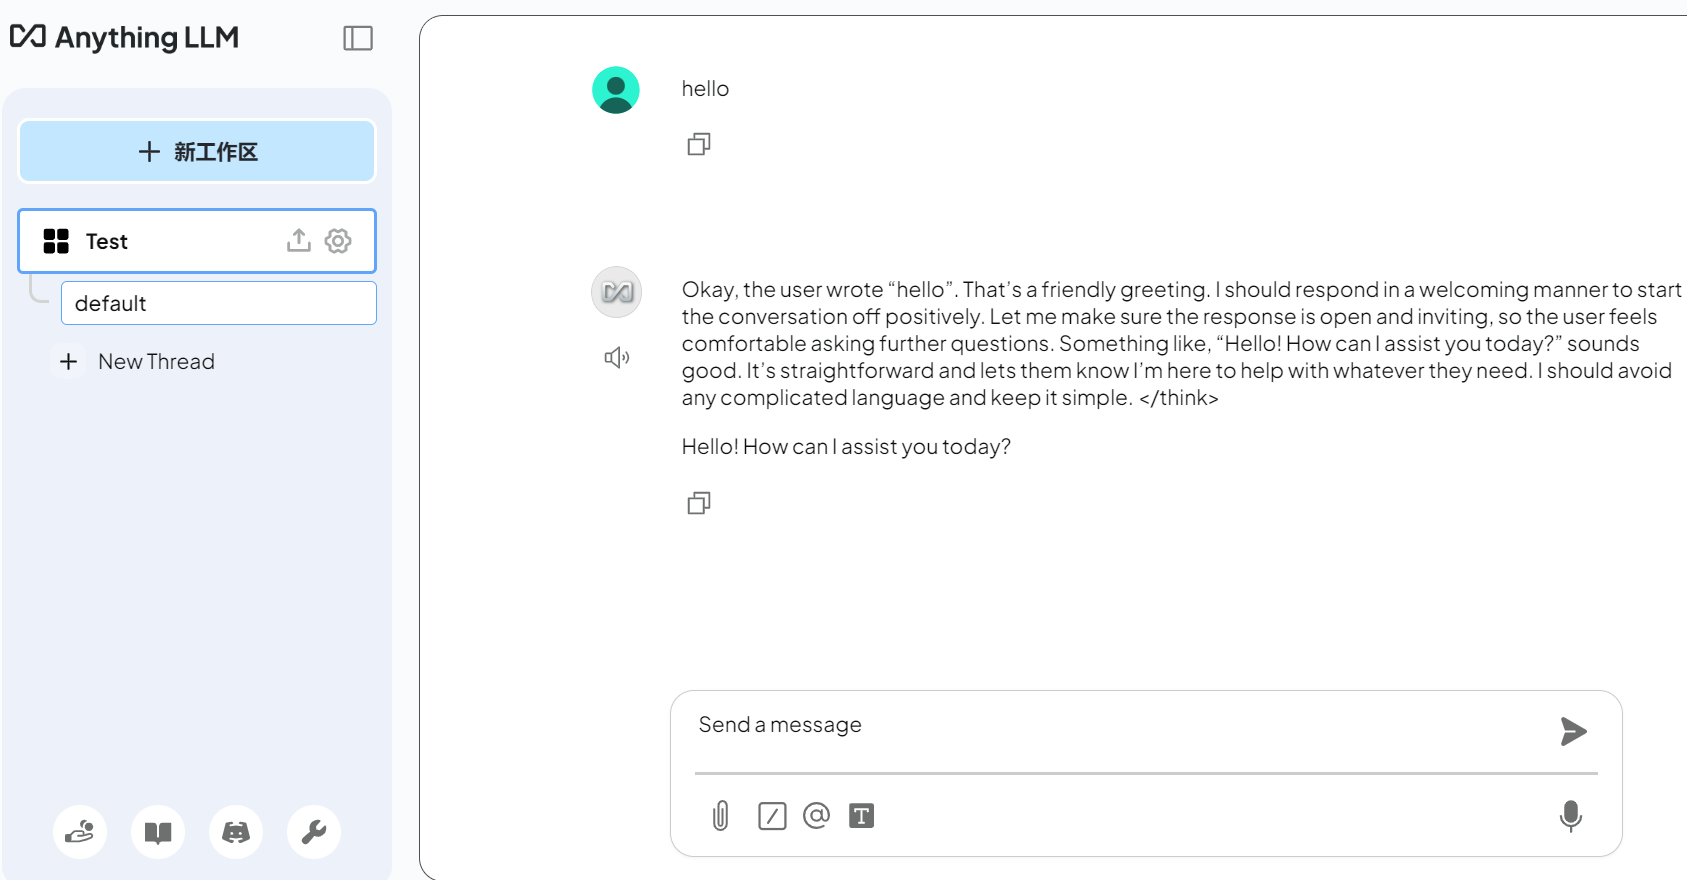
Task: Open instance settings wrench icon
Action: click(314, 832)
